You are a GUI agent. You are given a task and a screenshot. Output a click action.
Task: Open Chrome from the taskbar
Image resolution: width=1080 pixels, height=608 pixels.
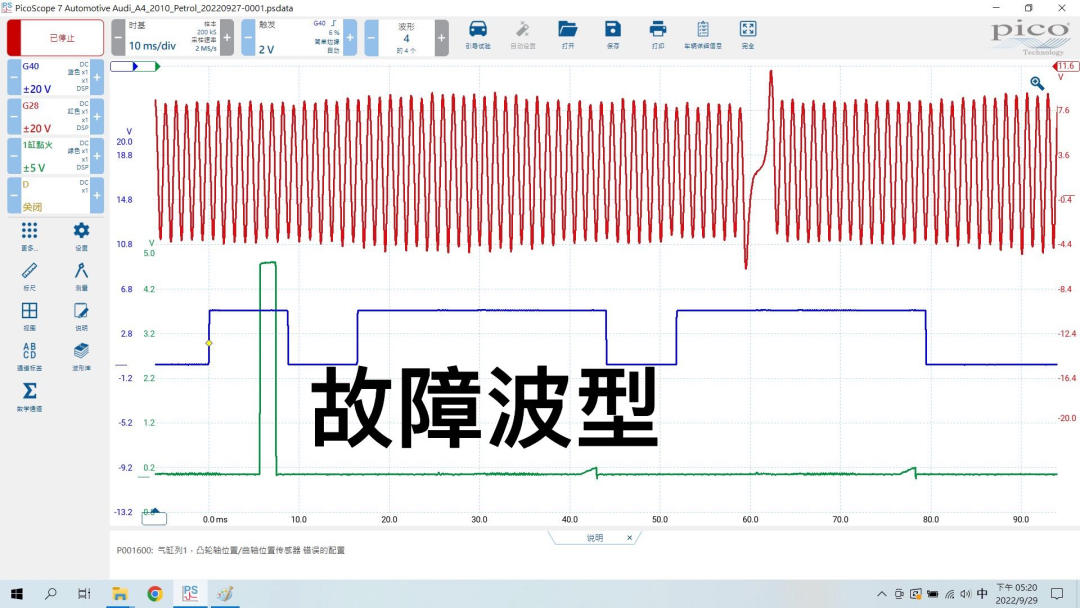pos(155,593)
